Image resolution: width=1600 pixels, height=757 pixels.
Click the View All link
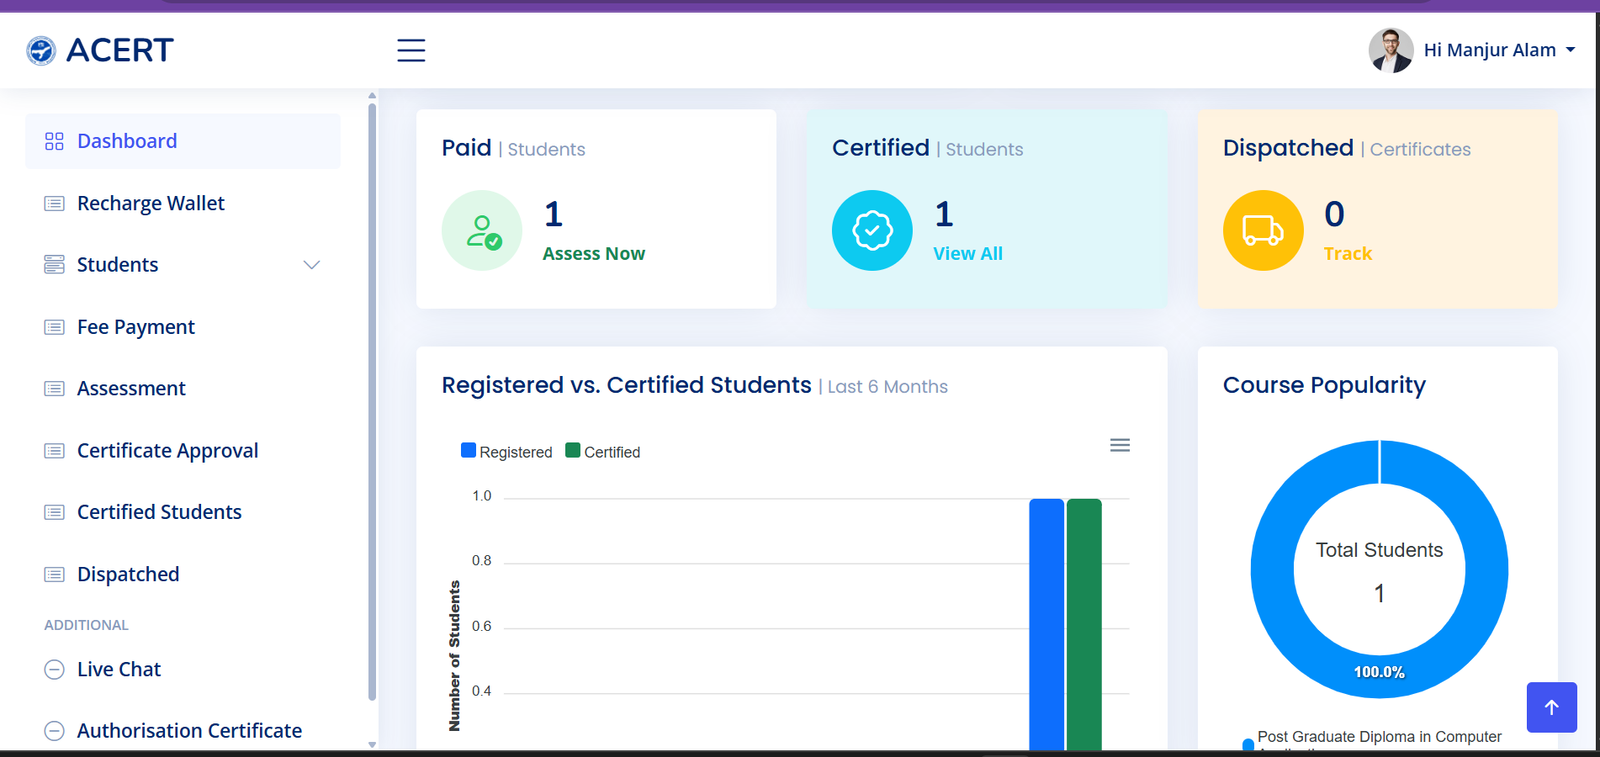click(x=967, y=254)
